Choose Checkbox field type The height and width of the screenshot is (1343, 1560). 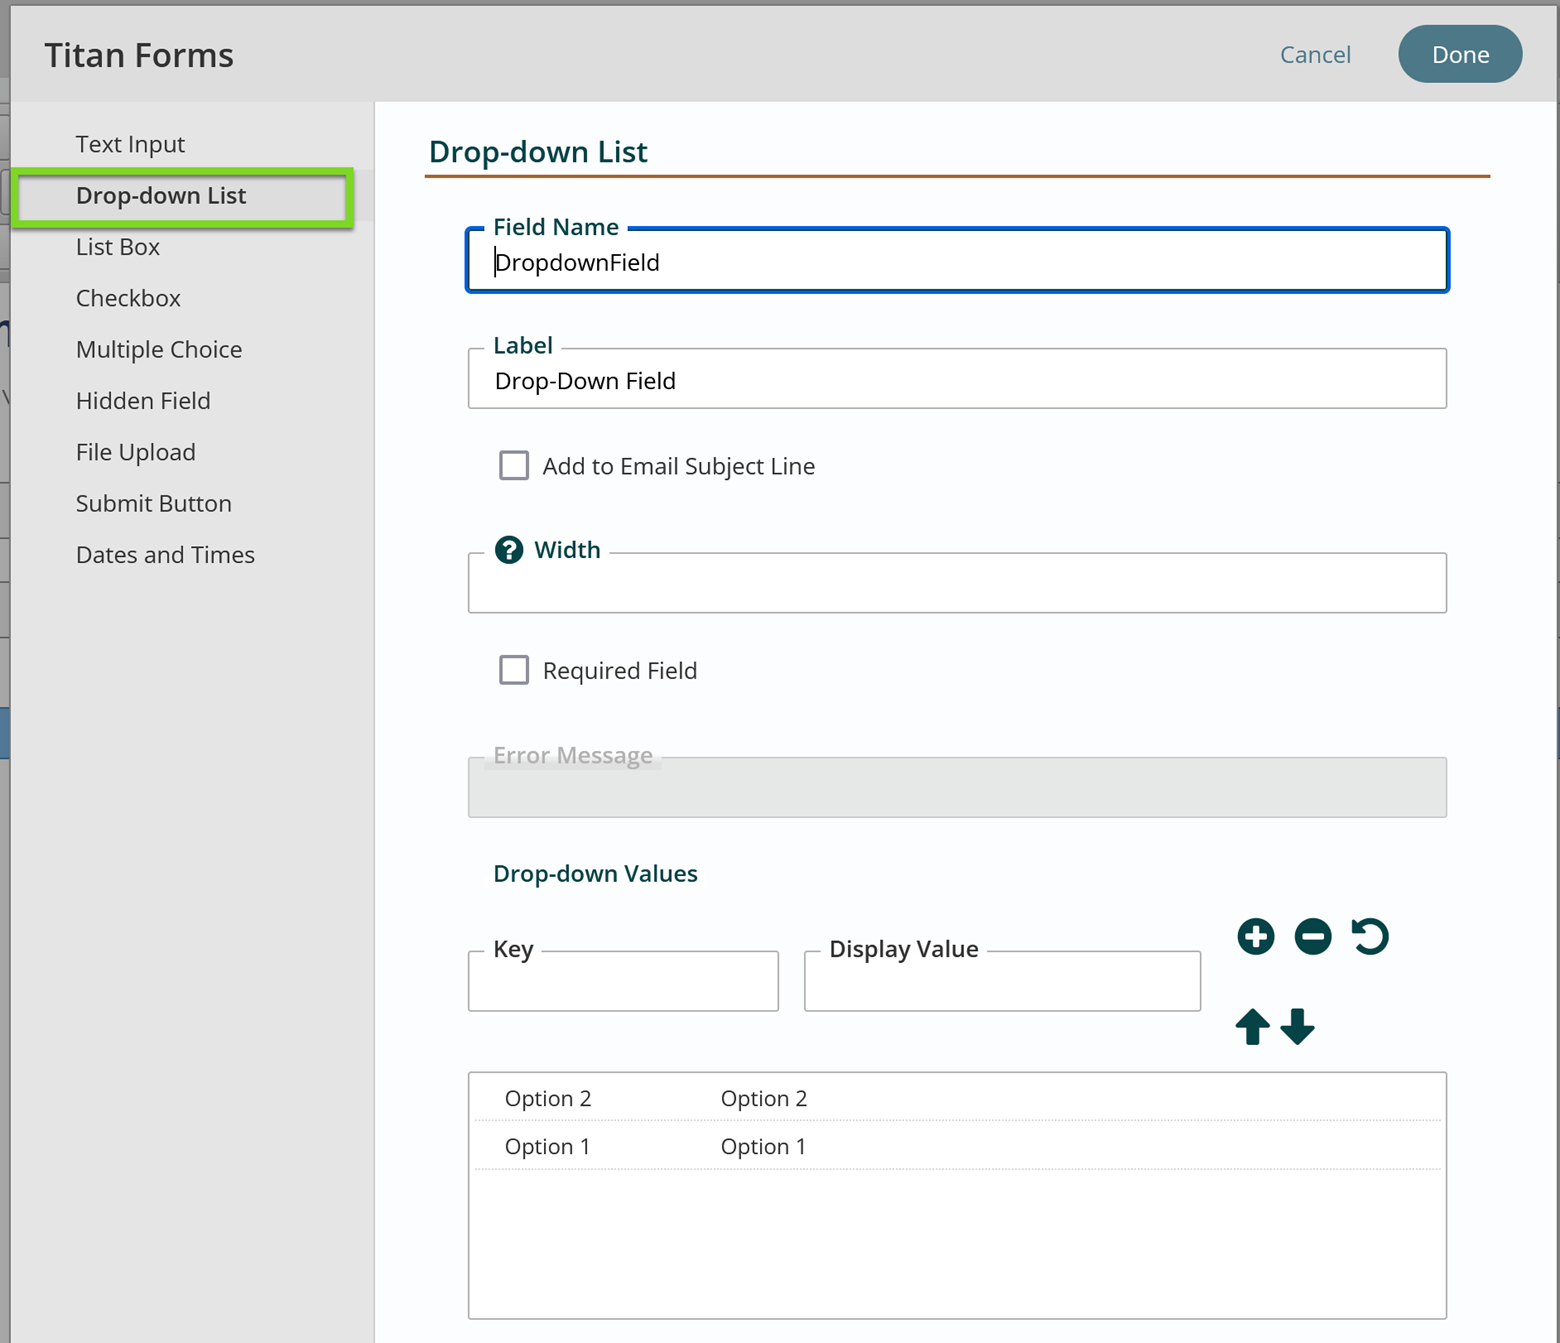128,298
